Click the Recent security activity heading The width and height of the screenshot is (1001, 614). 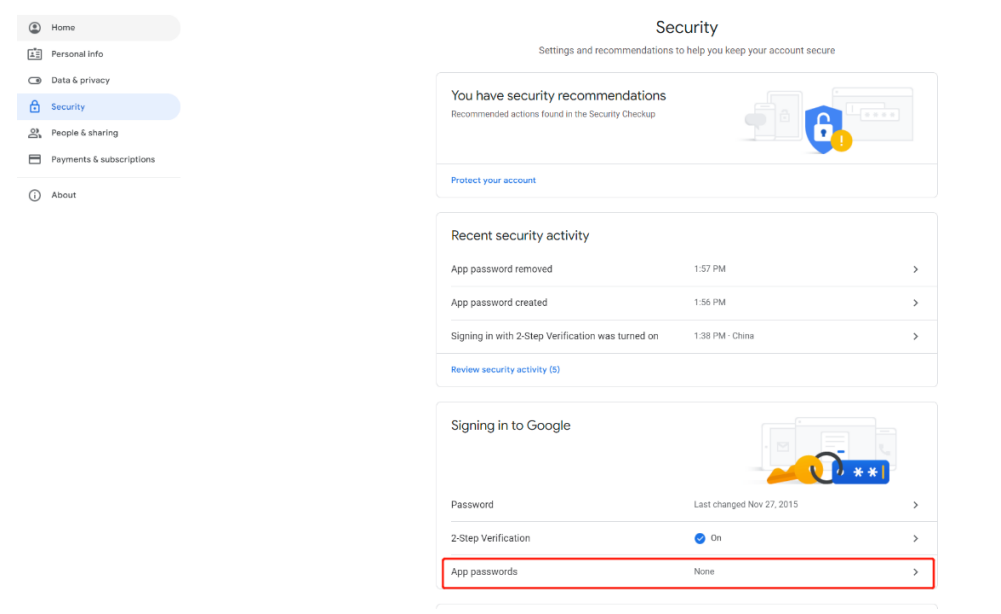[520, 236]
